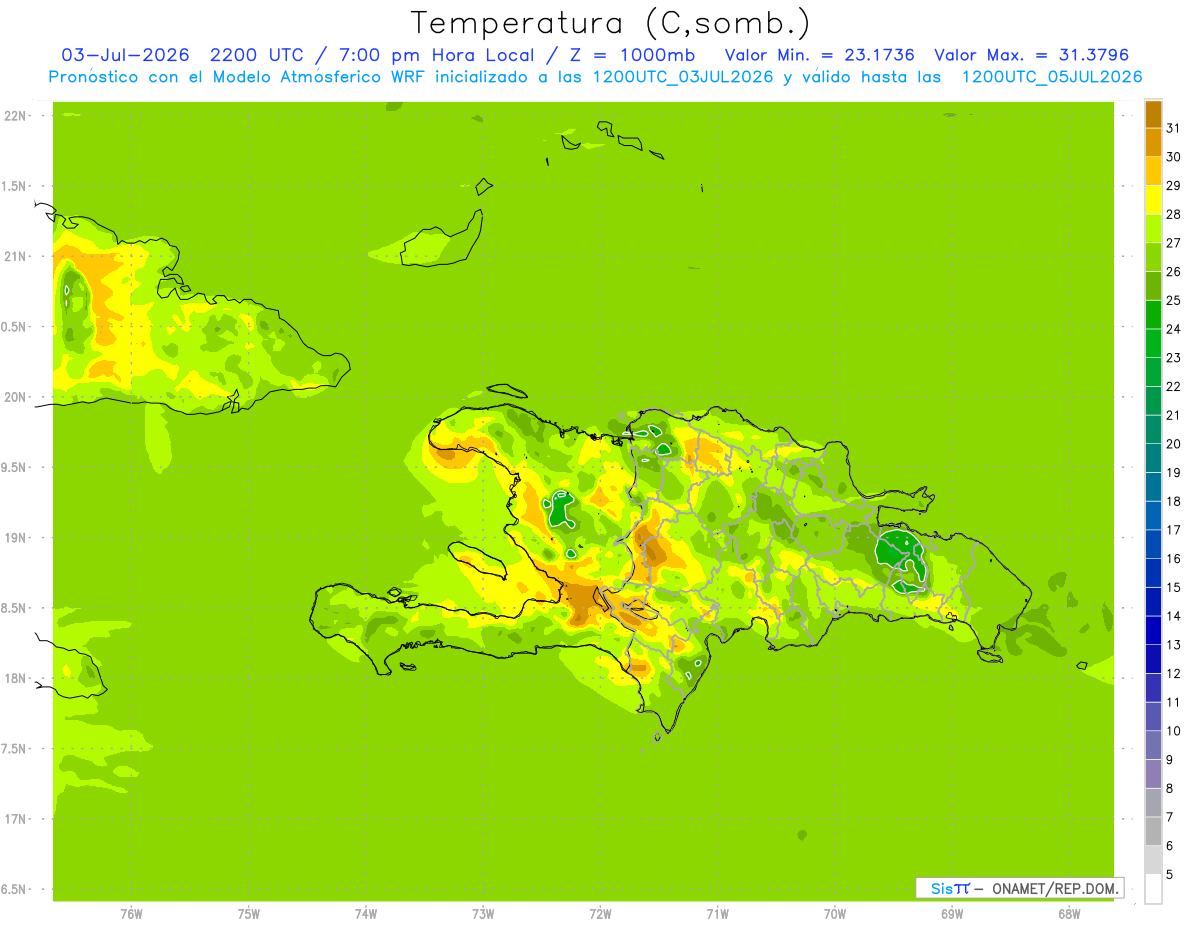
Task: Click the '1.5N' latitude label
Action: coord(14,186)
